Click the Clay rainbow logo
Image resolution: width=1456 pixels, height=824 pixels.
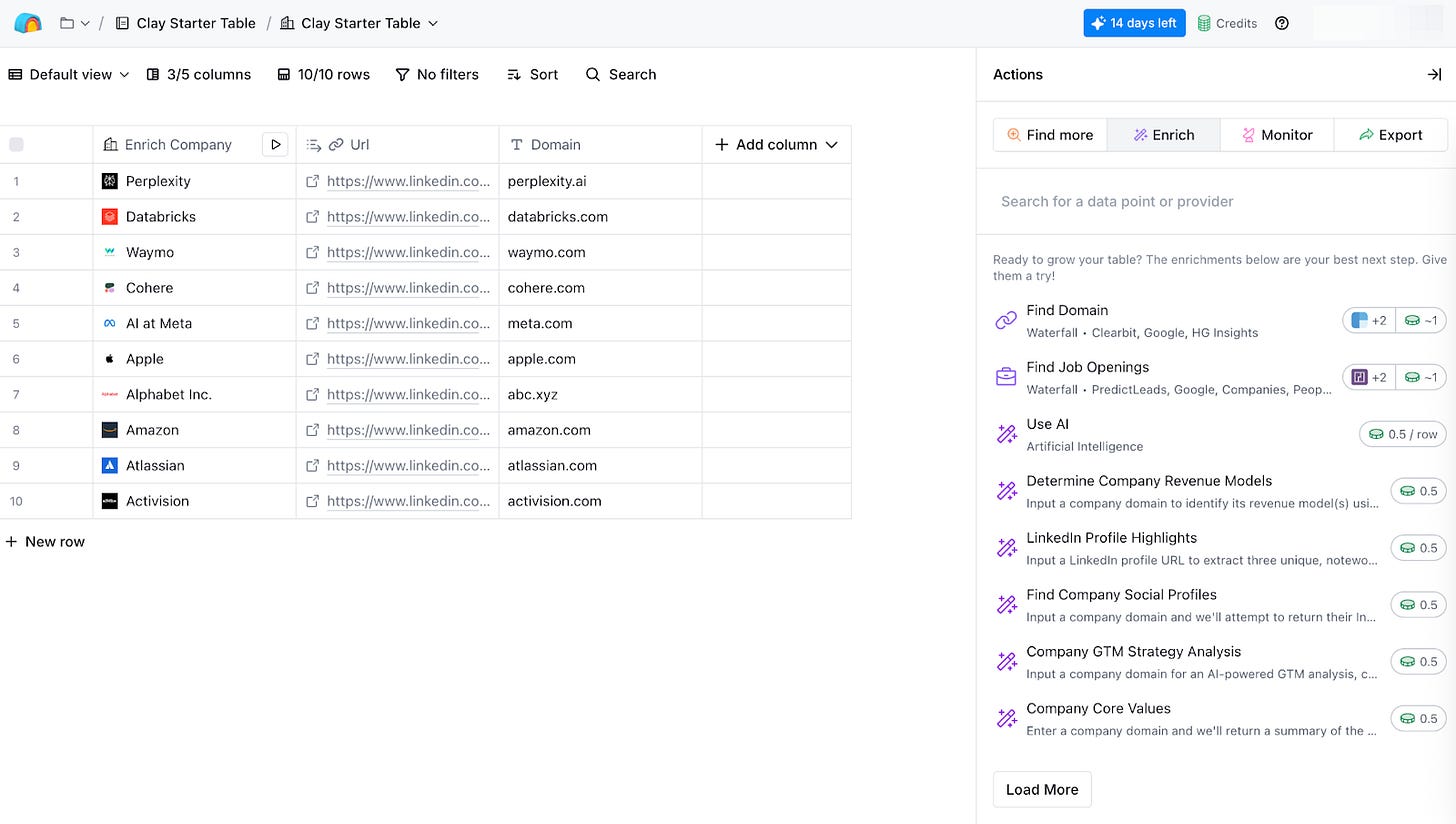[28, 23]
